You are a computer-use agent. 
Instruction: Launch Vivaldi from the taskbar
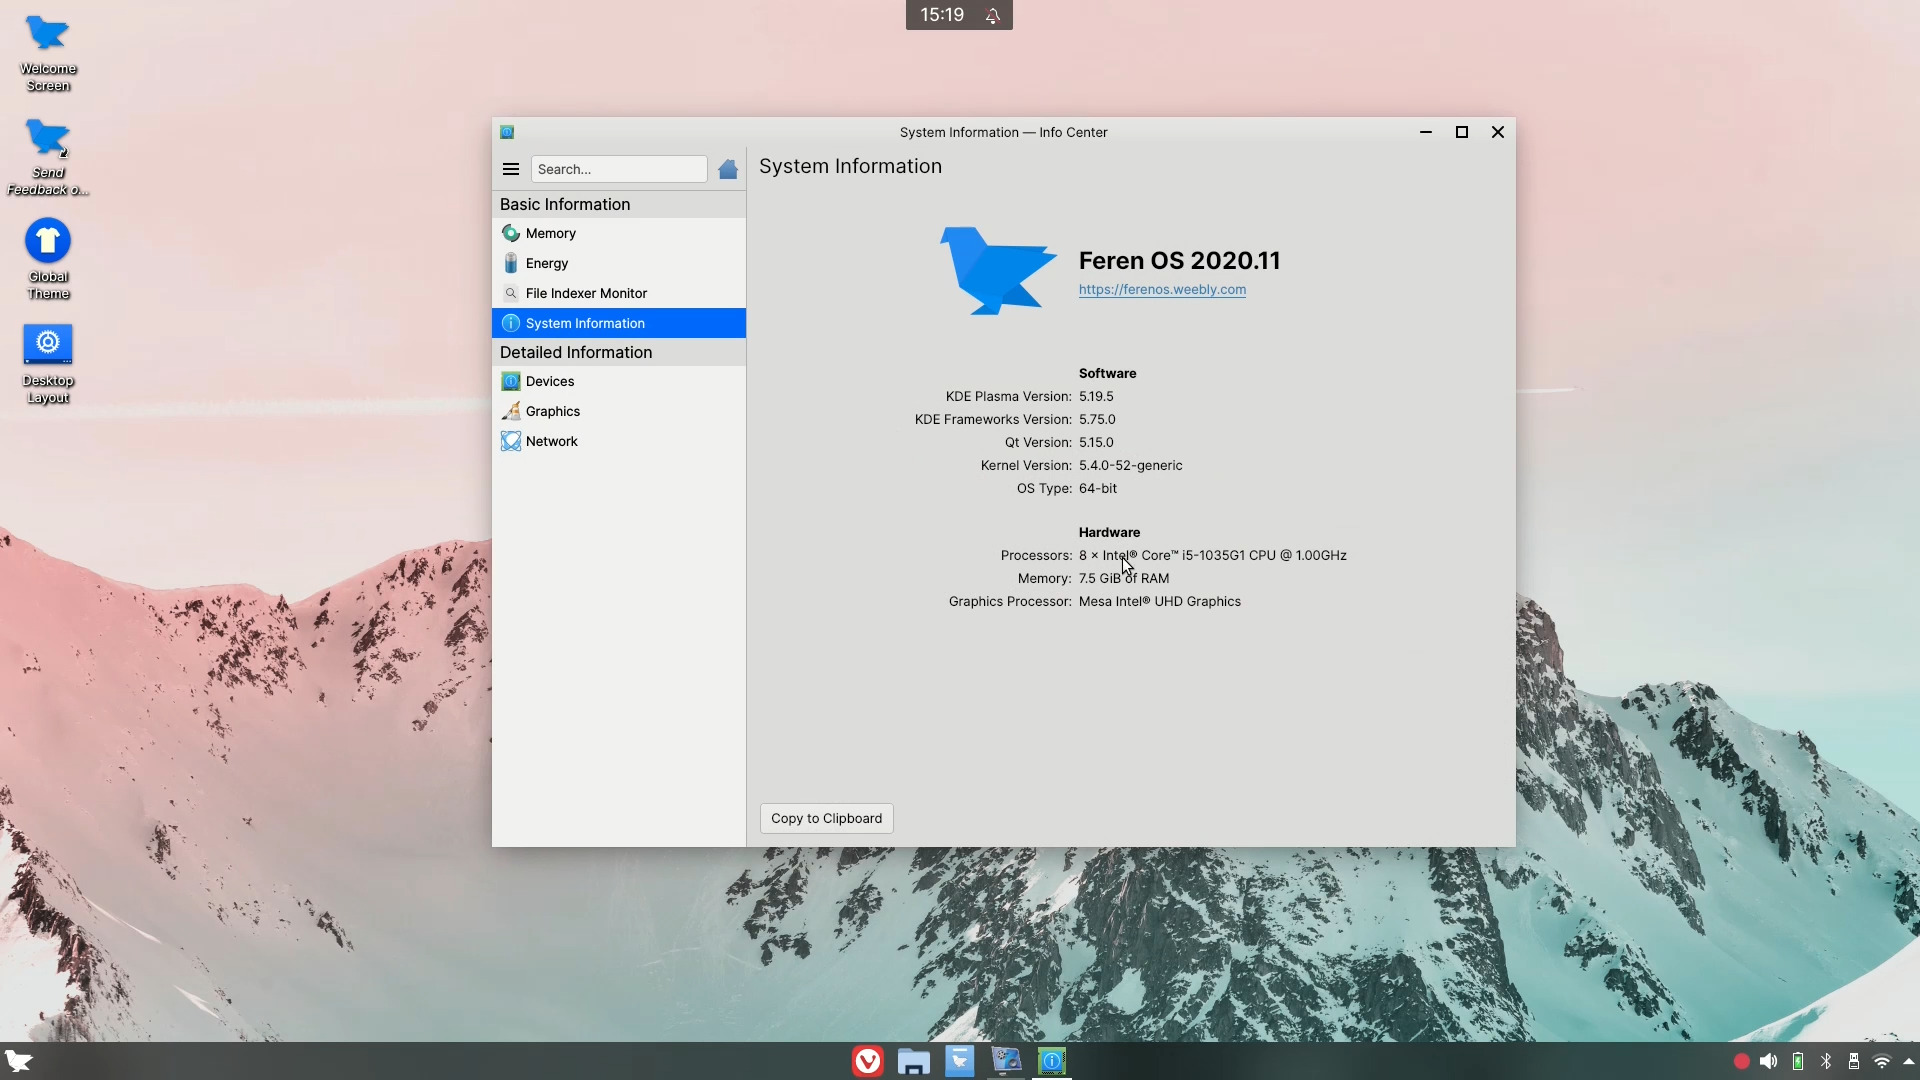pos(866,1061)
